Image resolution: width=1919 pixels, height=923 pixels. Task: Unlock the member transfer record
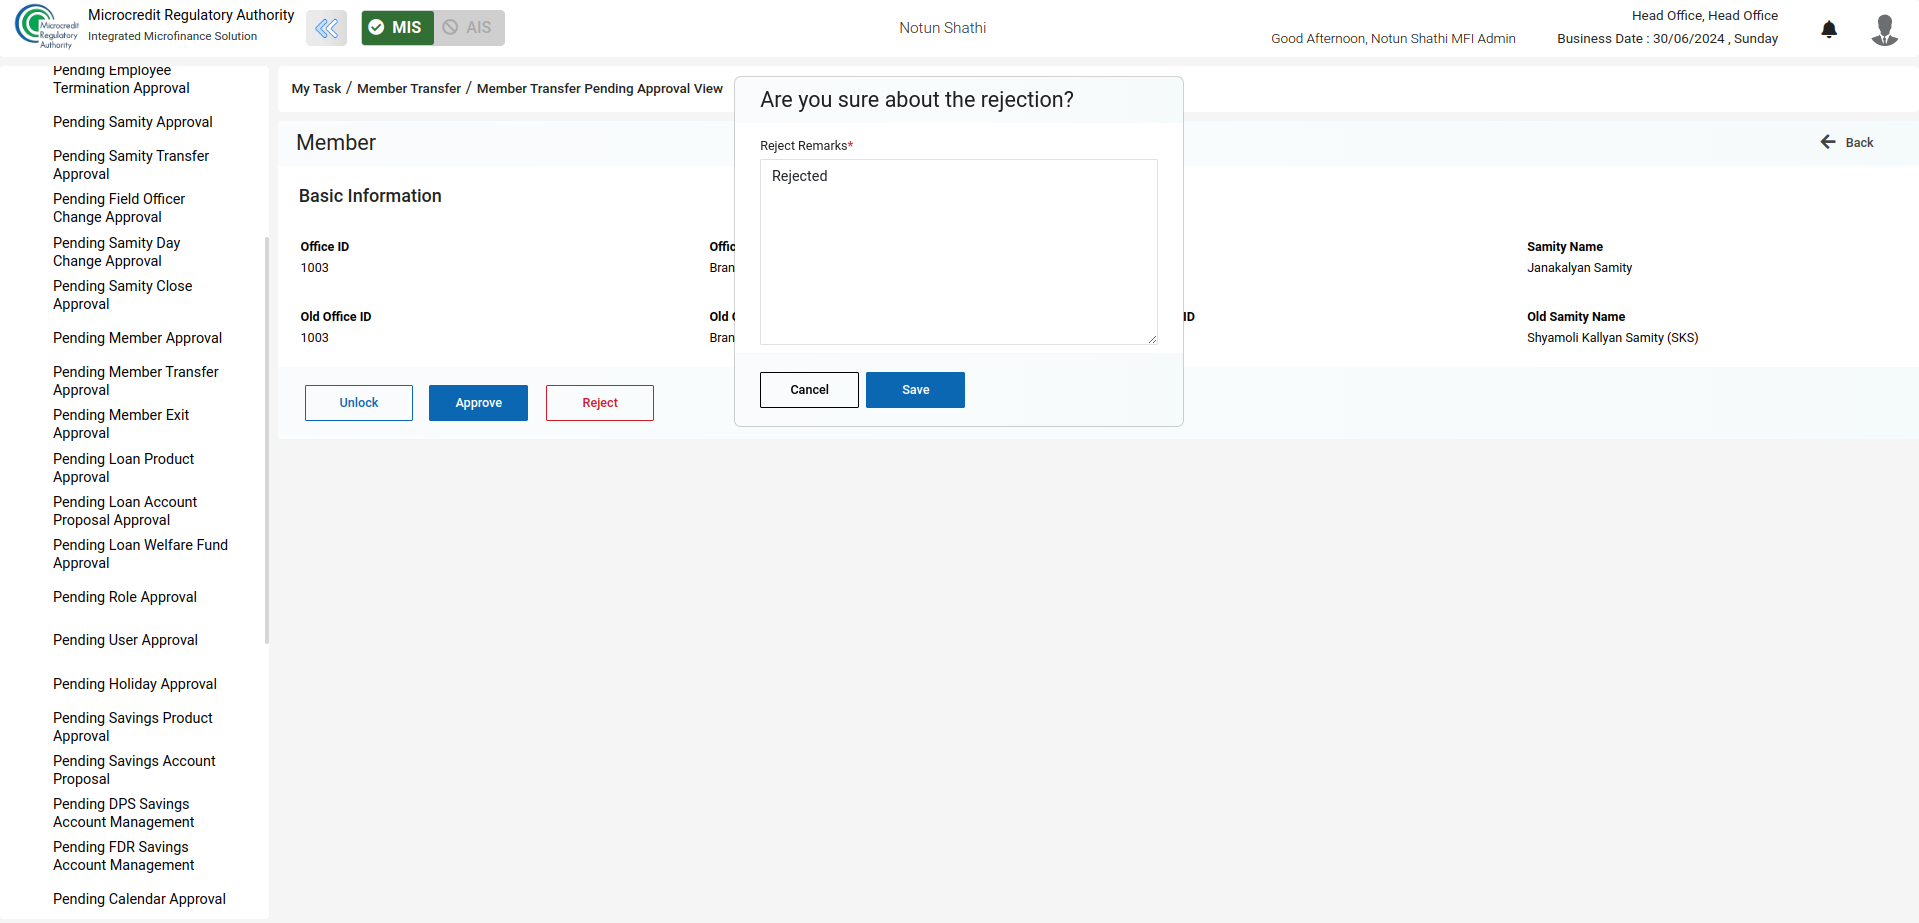358,403
